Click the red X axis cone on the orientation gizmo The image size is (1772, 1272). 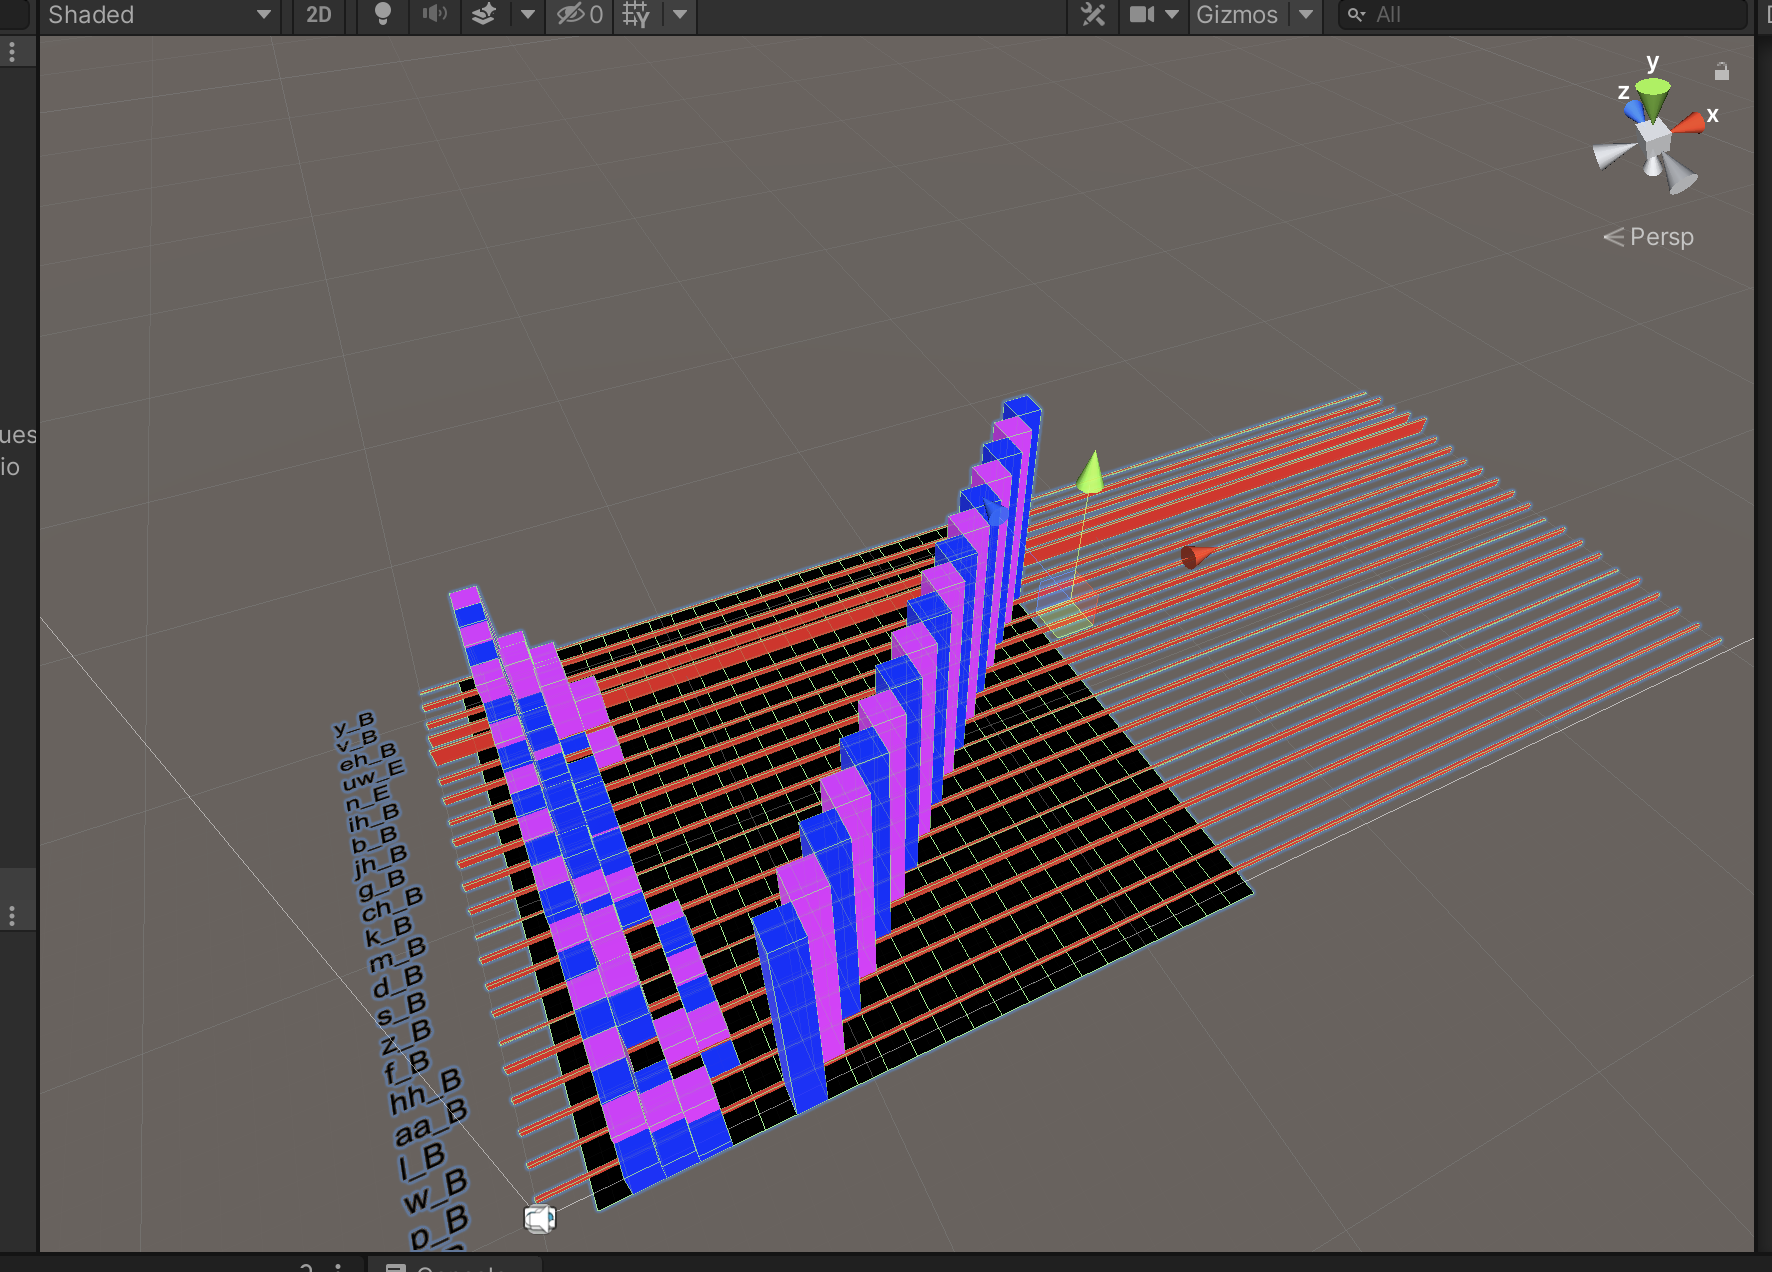(x=1689, y=123)
